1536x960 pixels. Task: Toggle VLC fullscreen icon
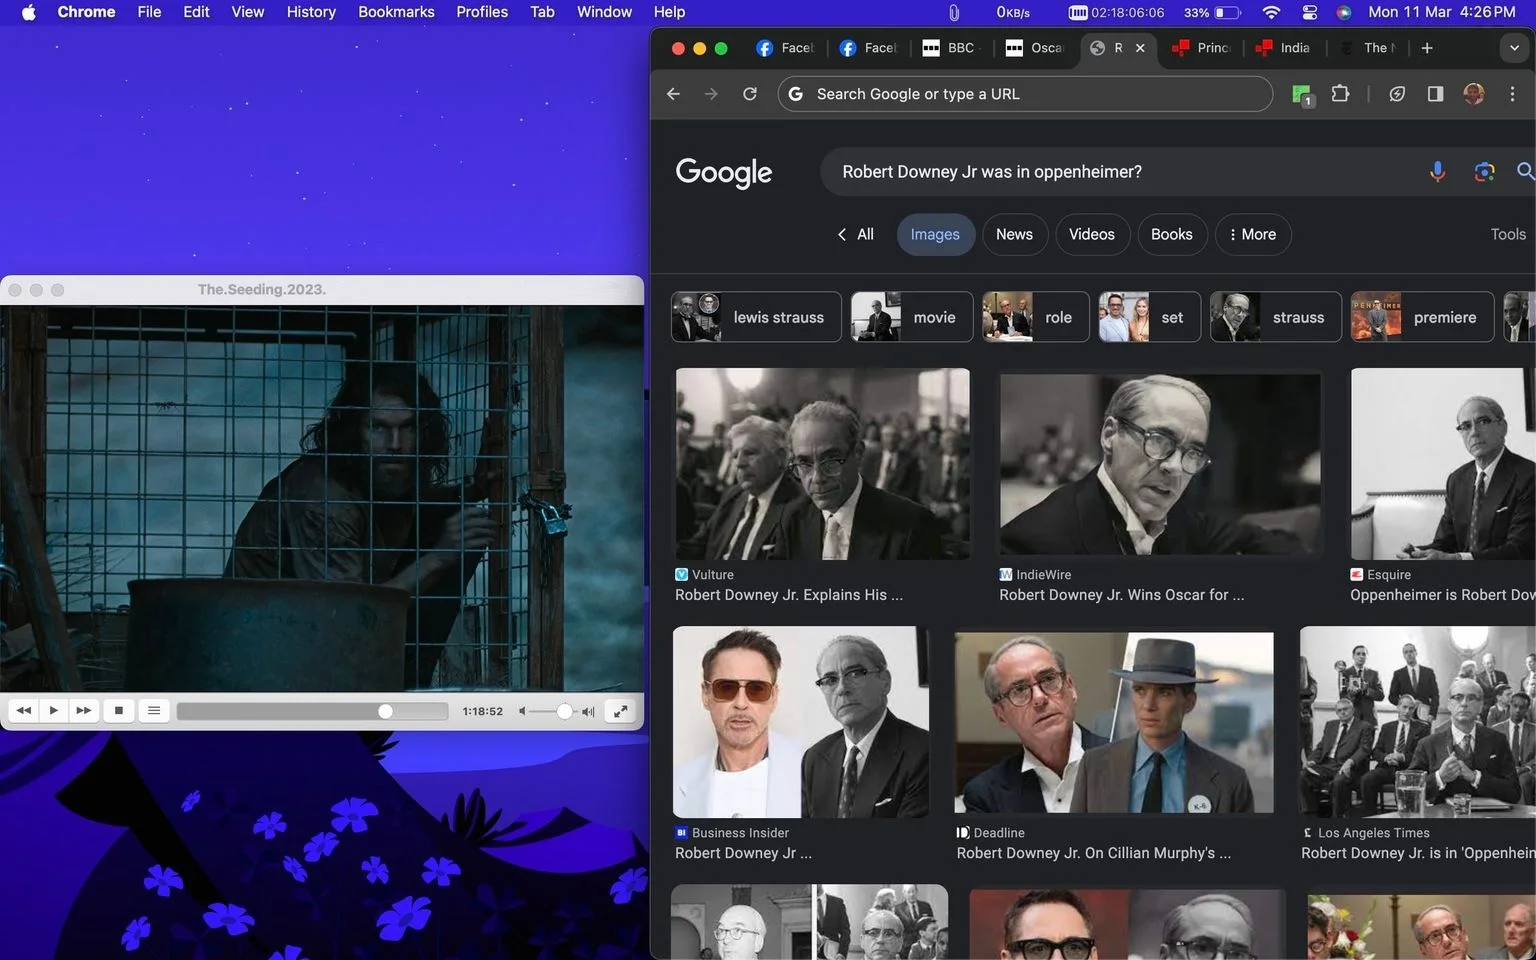click(620, 711)
